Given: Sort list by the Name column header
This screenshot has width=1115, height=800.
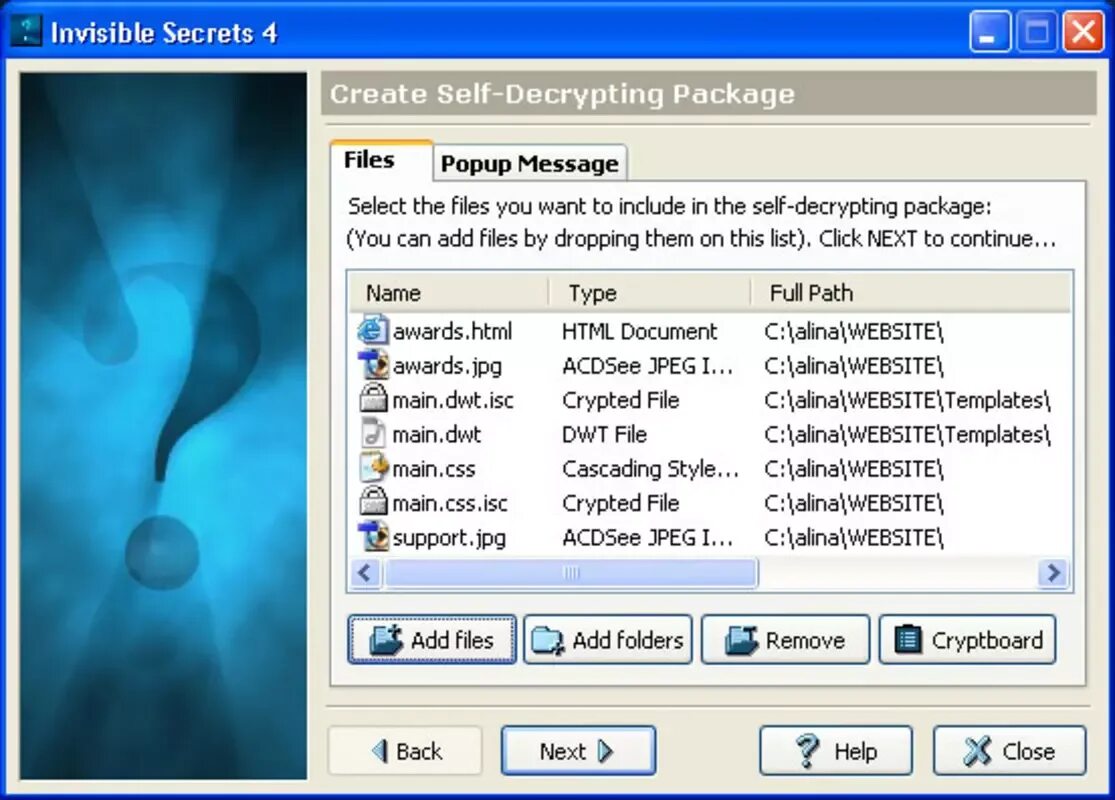Looking at the screenshot, I should tap(449, 293).
